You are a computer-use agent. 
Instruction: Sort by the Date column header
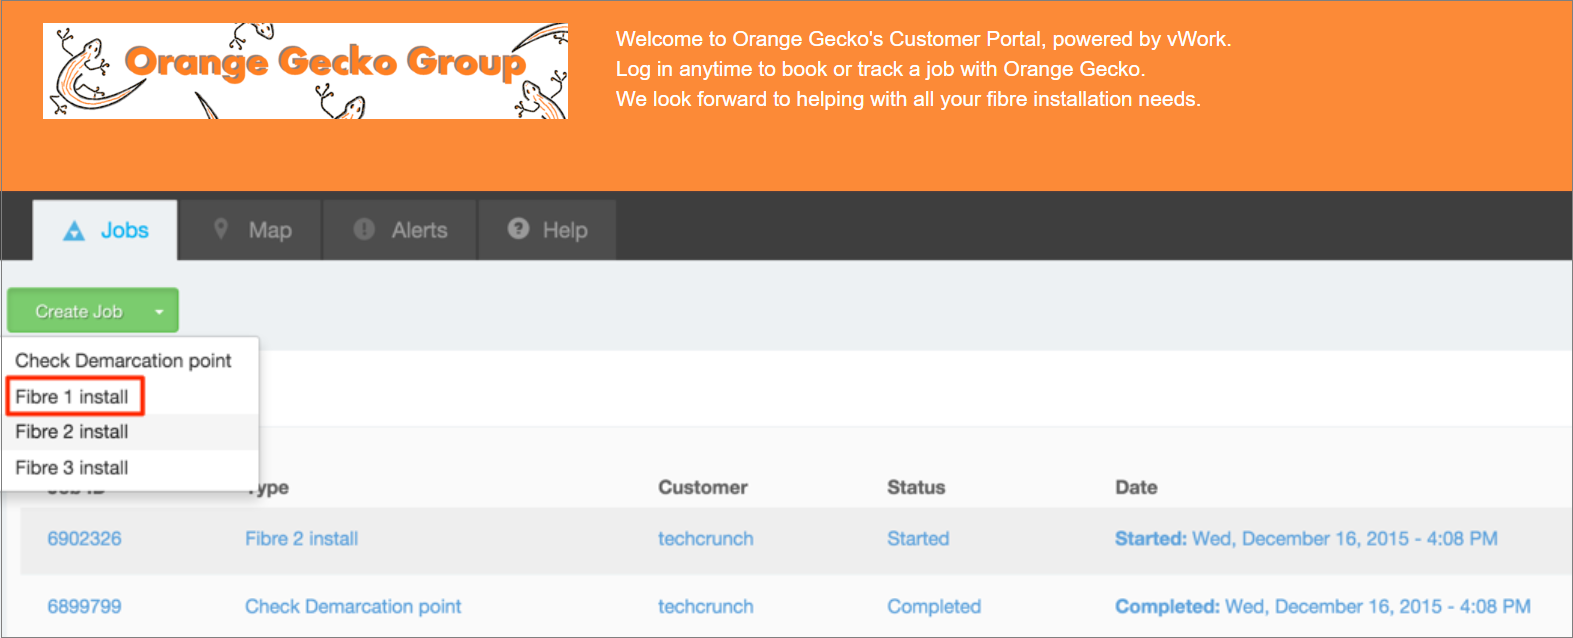pyautogui.click(x=1136, y=487)
